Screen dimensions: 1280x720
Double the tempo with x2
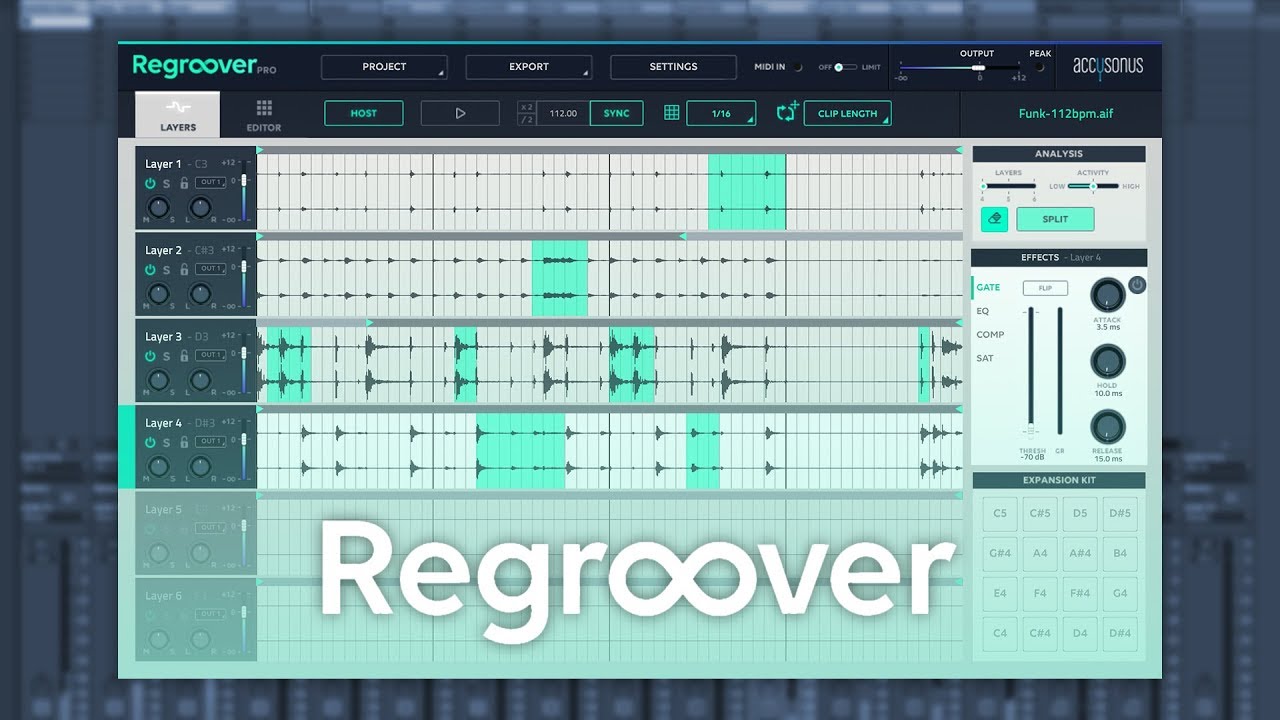527,107
